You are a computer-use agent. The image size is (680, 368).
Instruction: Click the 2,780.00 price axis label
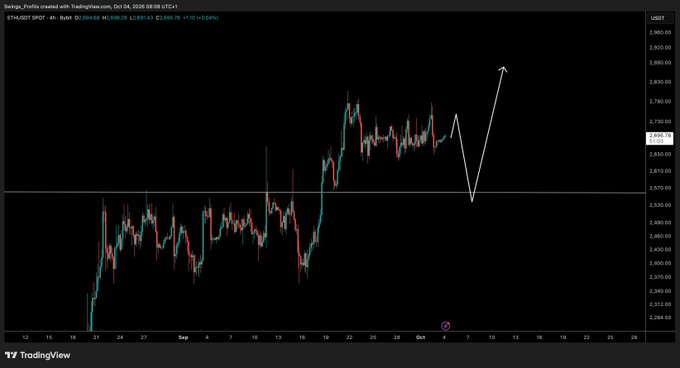pyautogui.click(x=660, y=101)
